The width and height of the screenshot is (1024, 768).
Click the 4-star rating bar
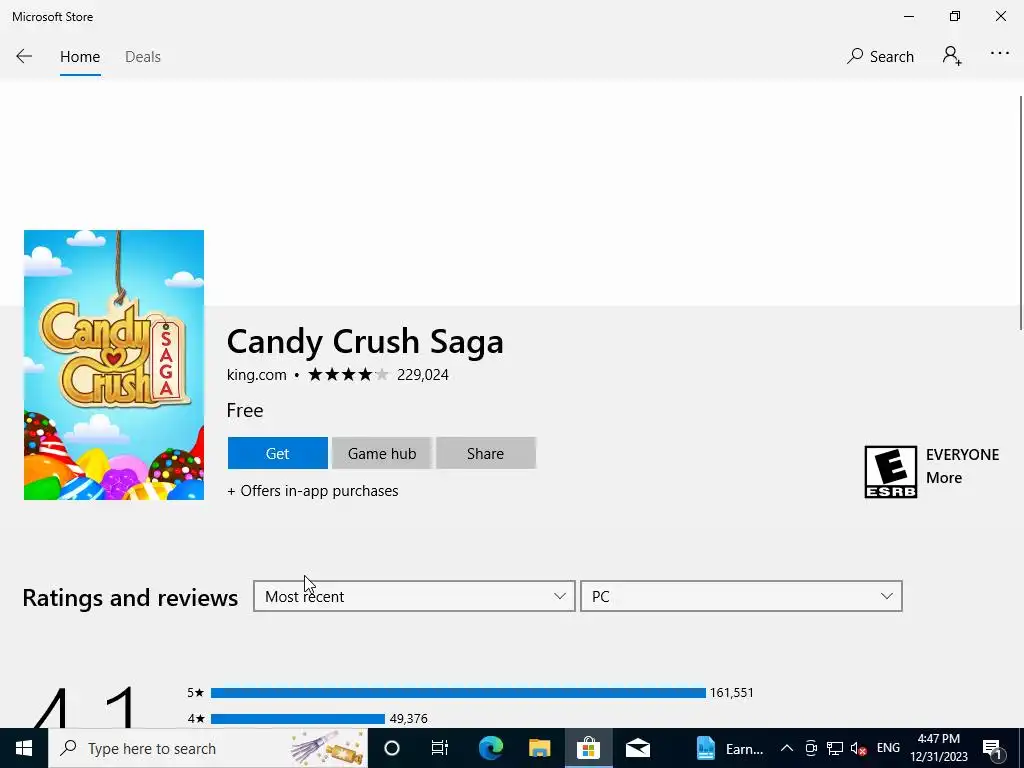point(298,719)
